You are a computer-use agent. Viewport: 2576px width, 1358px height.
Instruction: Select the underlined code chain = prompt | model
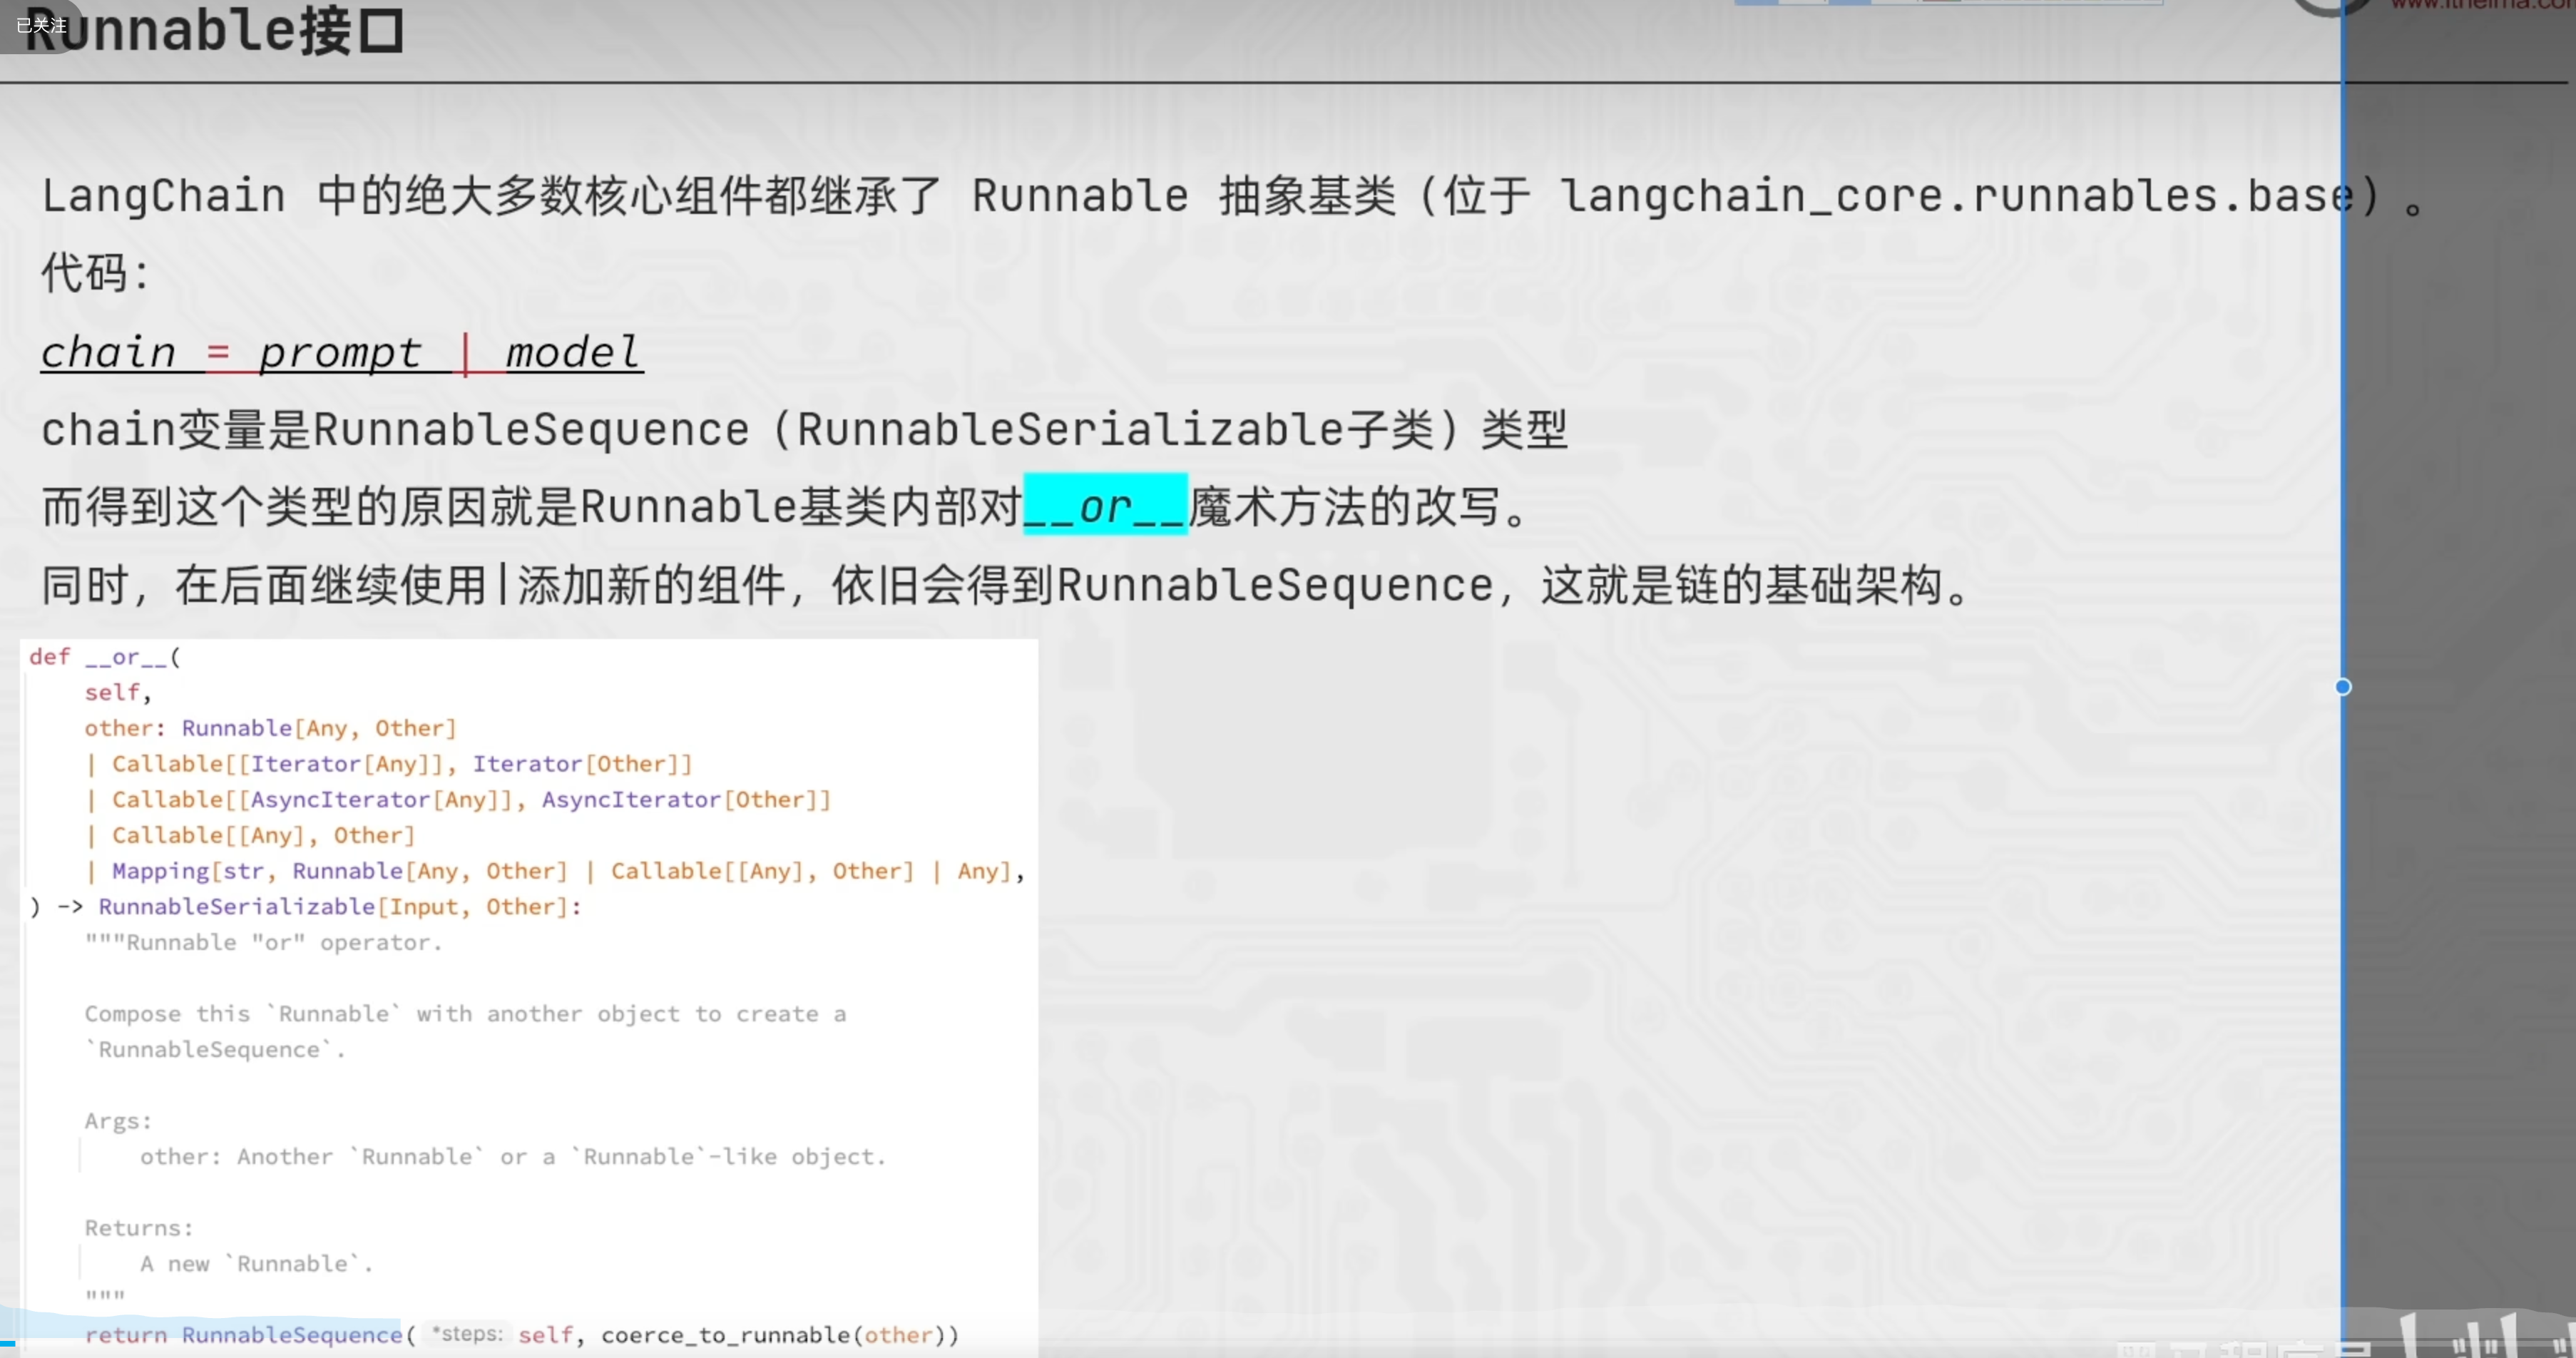(341, 352)
